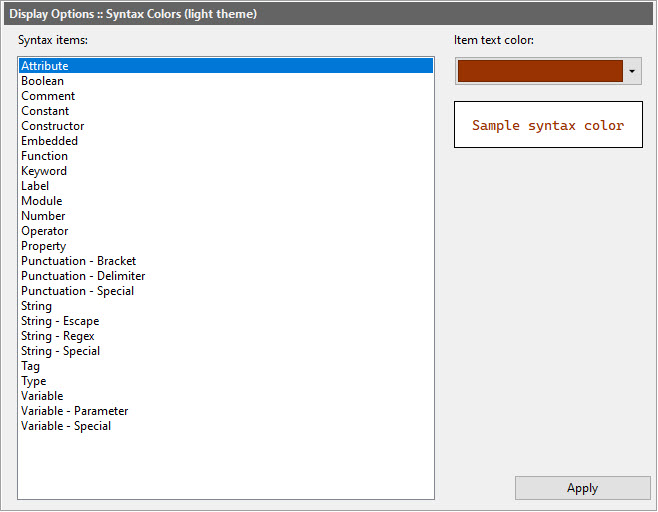Viewport: 658px width, 512px height.
Task: Select the Attribute syntax item
Action: (x=226, y=66)
